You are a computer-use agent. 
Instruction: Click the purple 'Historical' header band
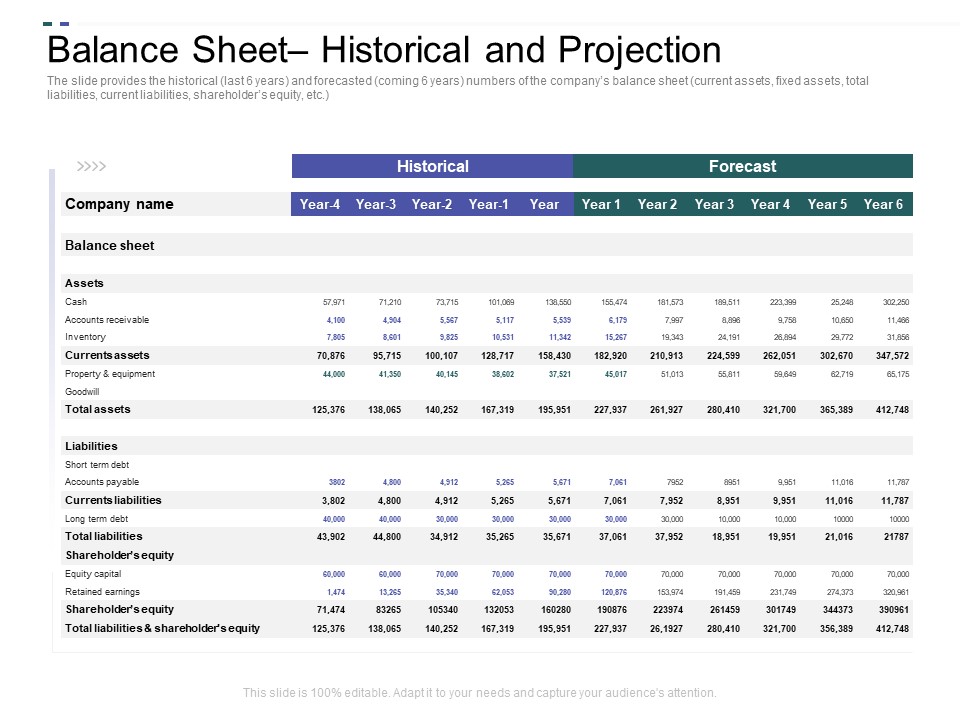(x=432, y=166)
